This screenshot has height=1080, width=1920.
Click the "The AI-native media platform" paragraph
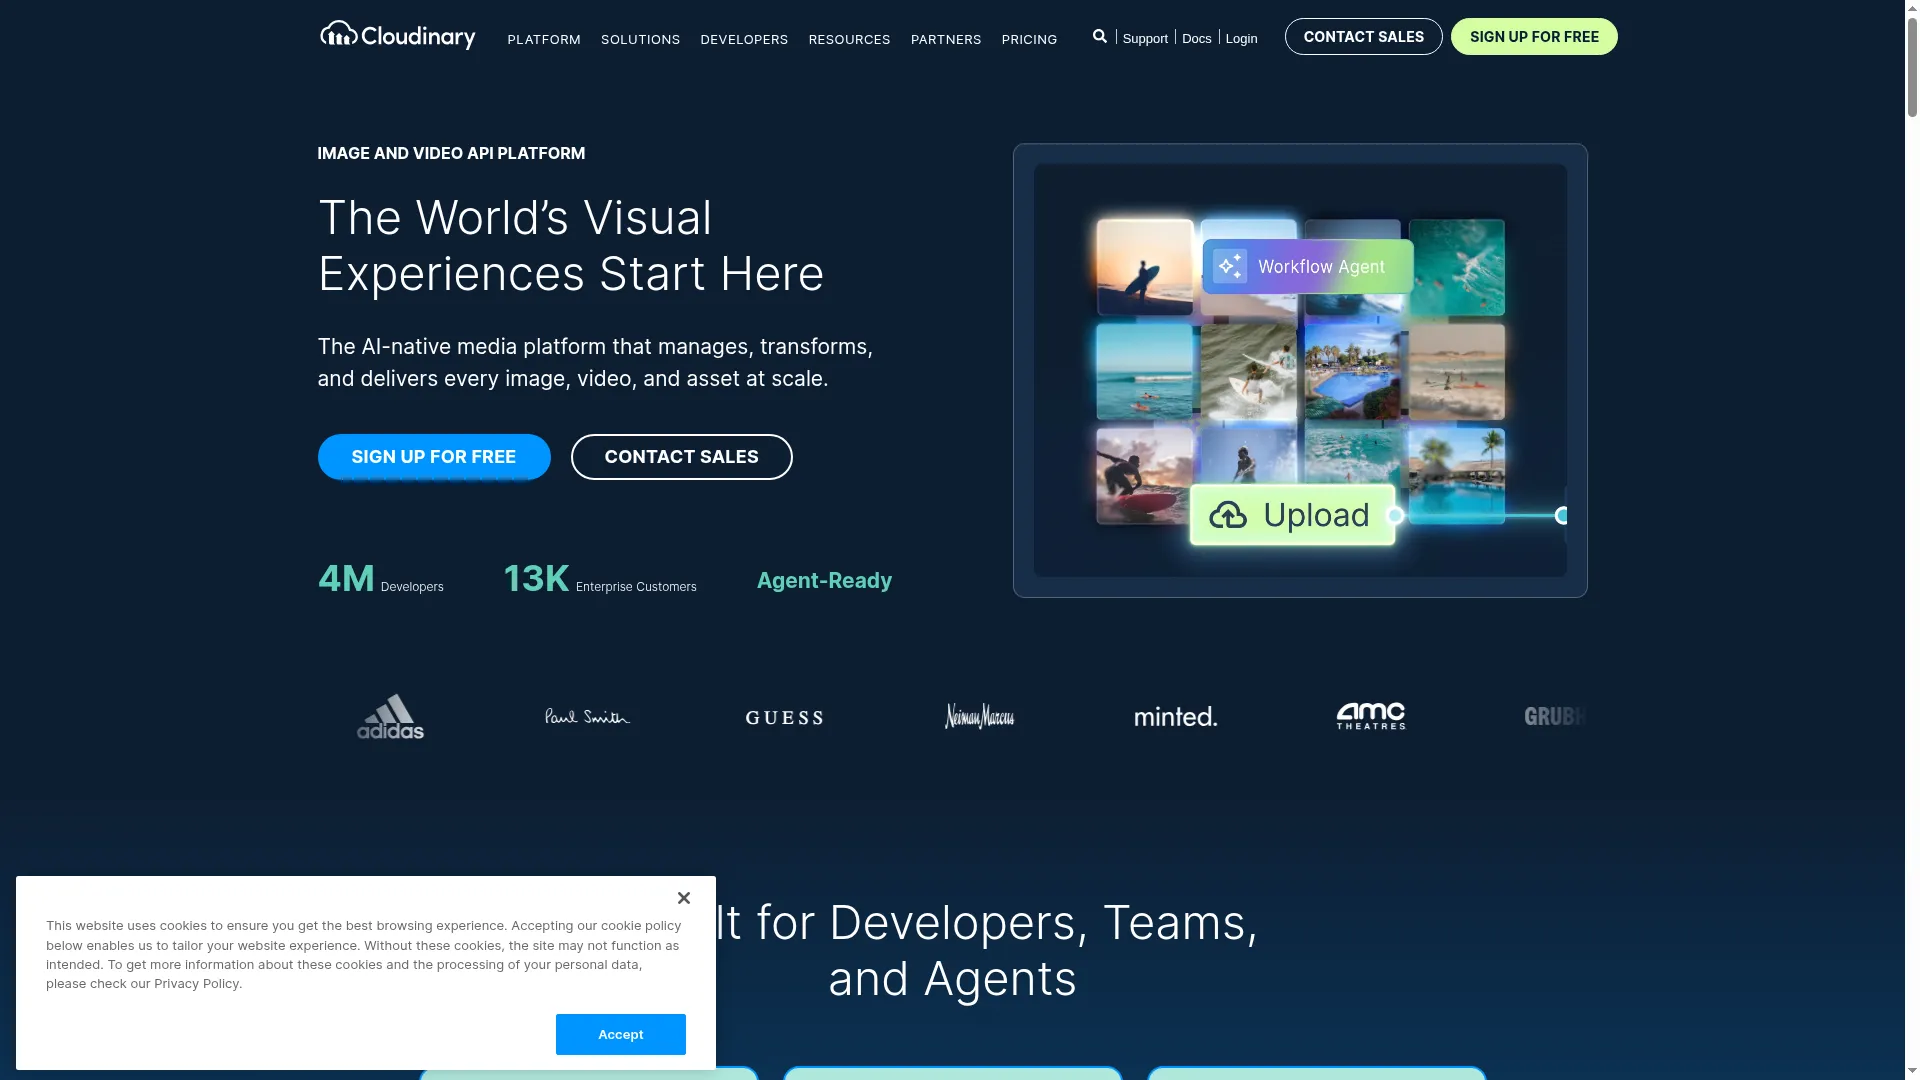coord(595,362)
